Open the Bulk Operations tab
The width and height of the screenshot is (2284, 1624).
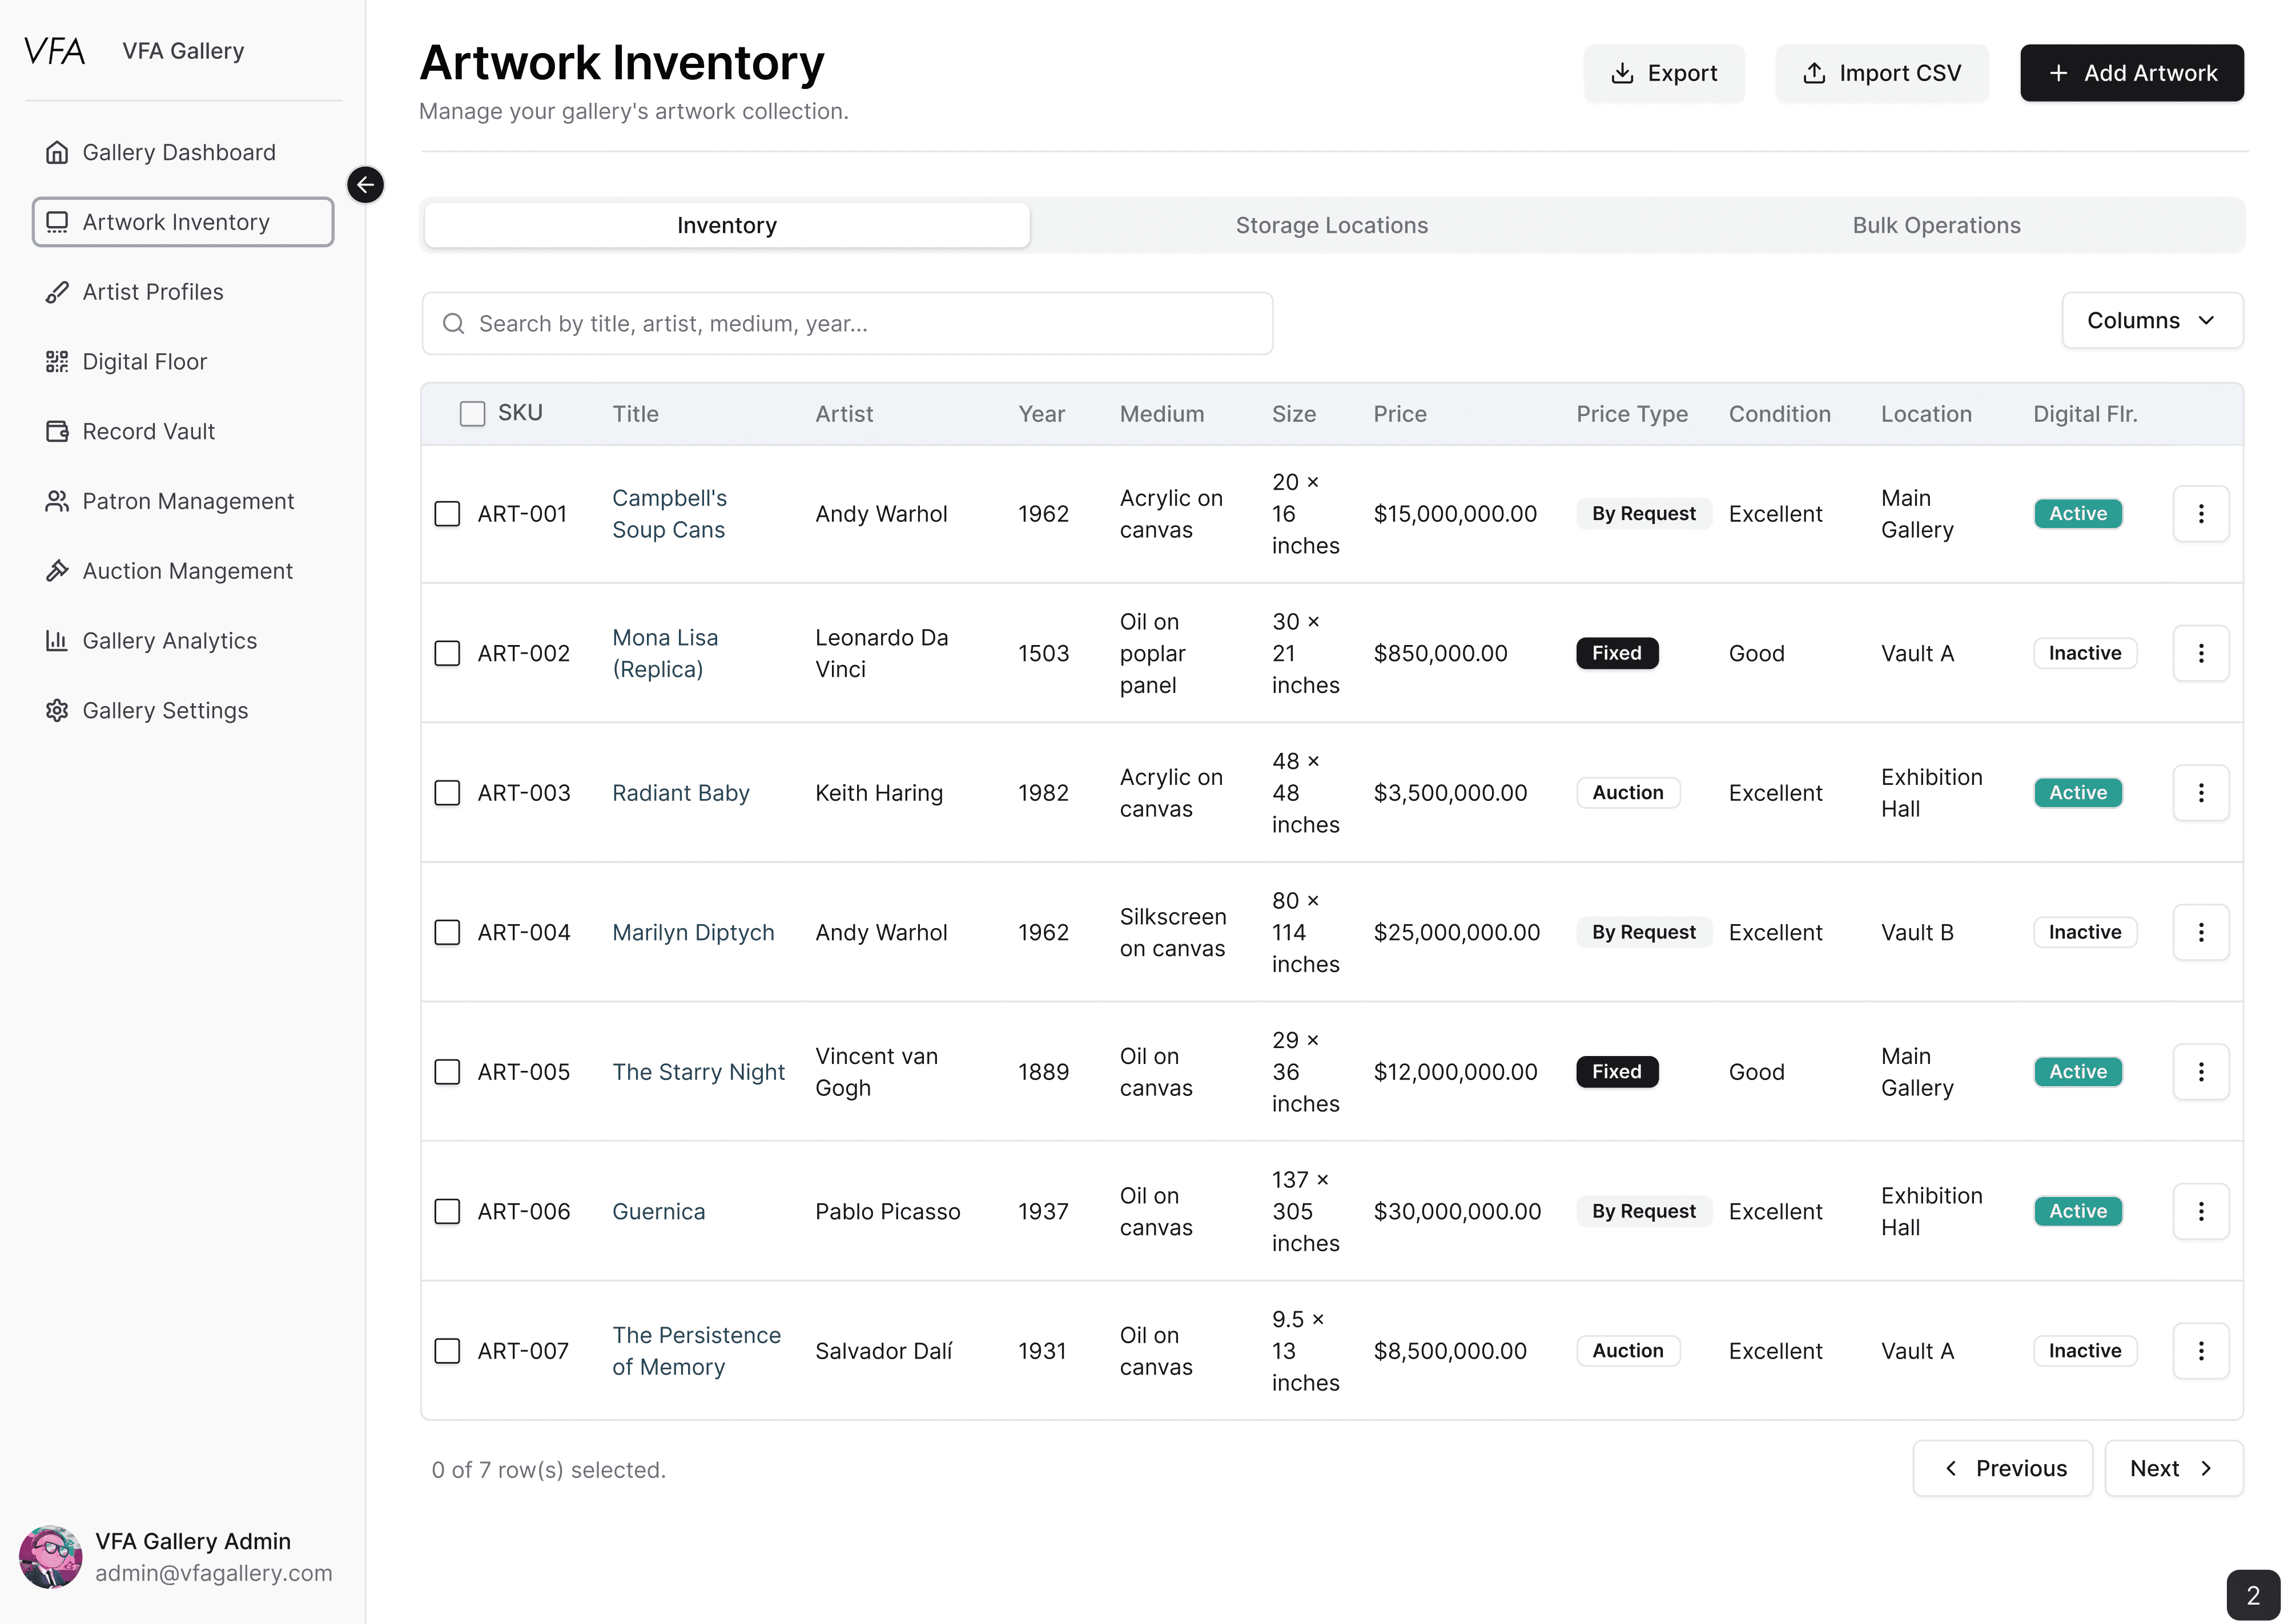tap(1936, 225)
